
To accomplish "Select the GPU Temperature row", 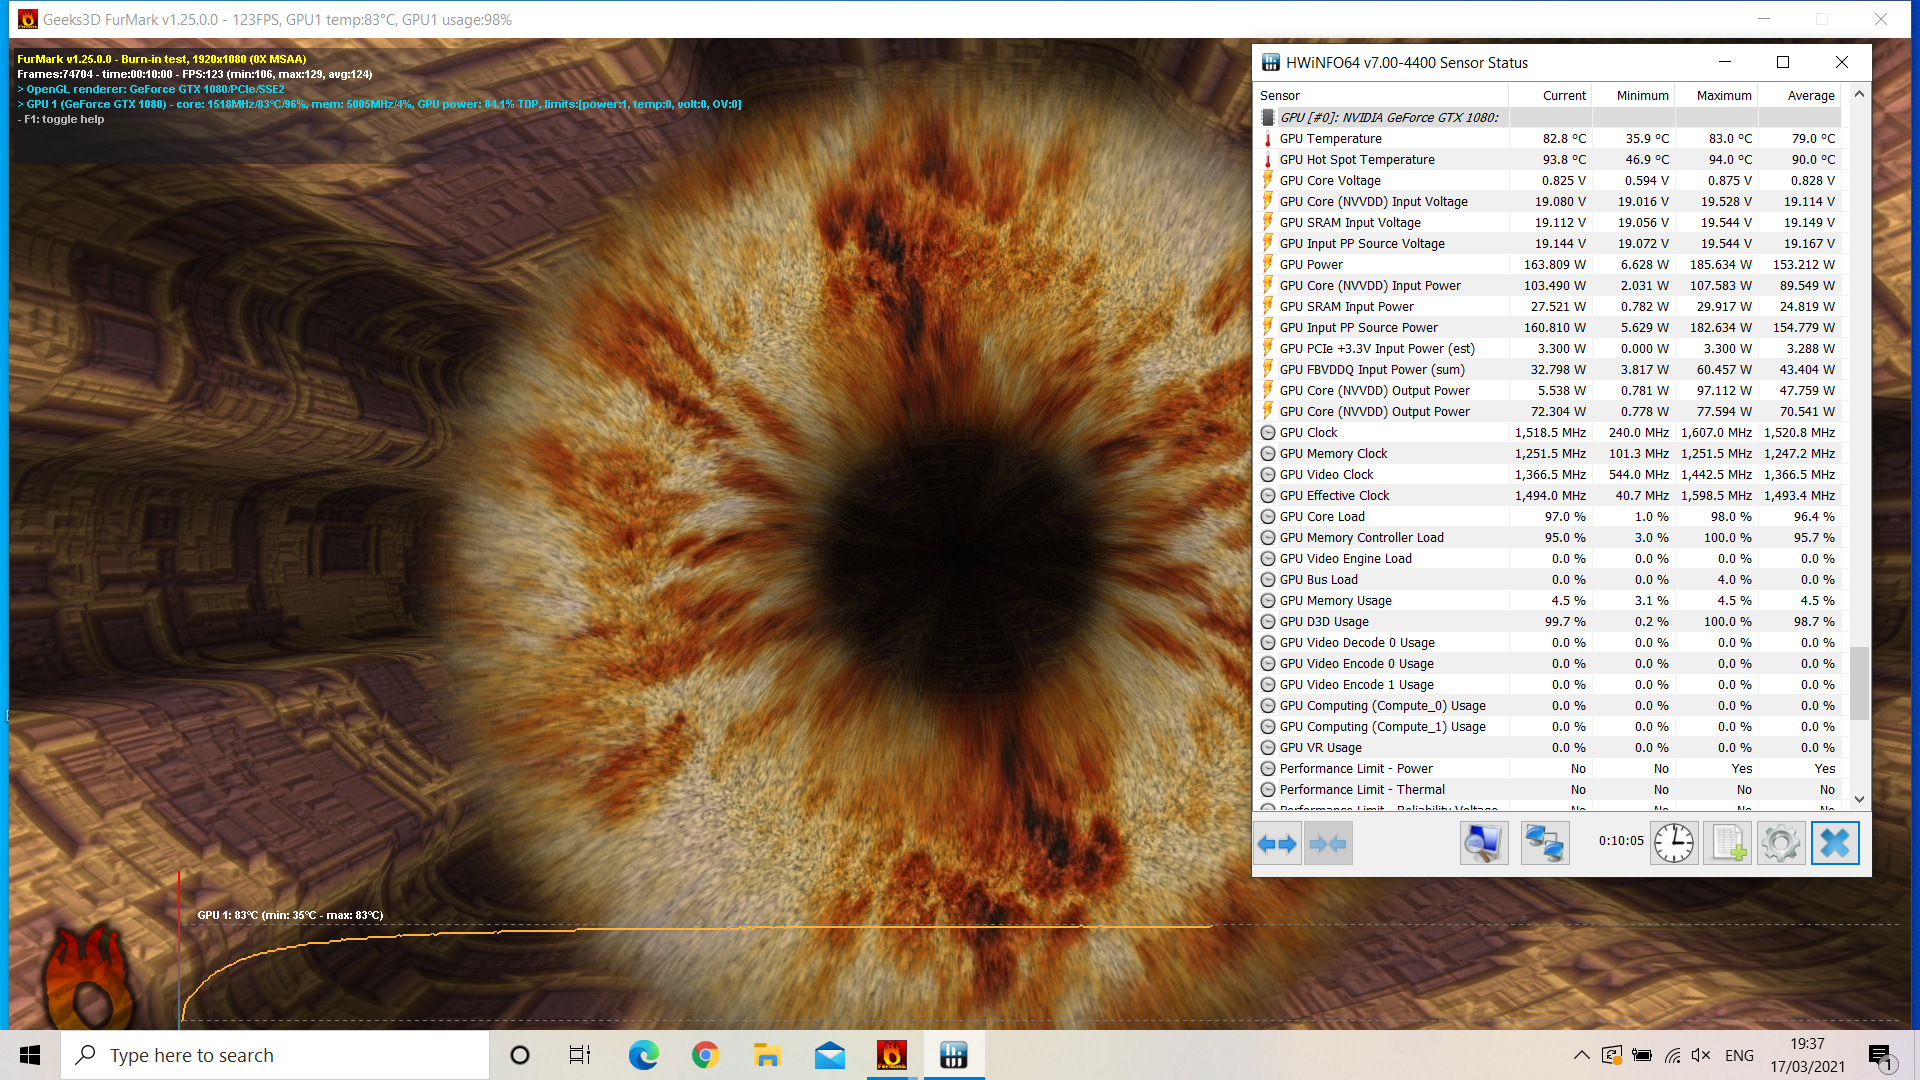I will 1548,139.
